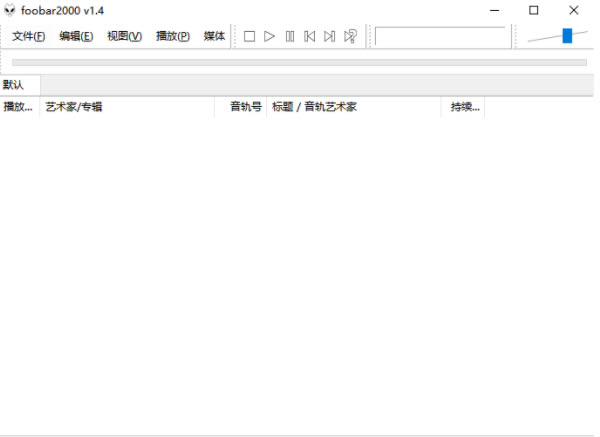The width and height of the screenshot is (600, 437).
Task: Open the 视图(V) menu
Action: tap(124, 36)
